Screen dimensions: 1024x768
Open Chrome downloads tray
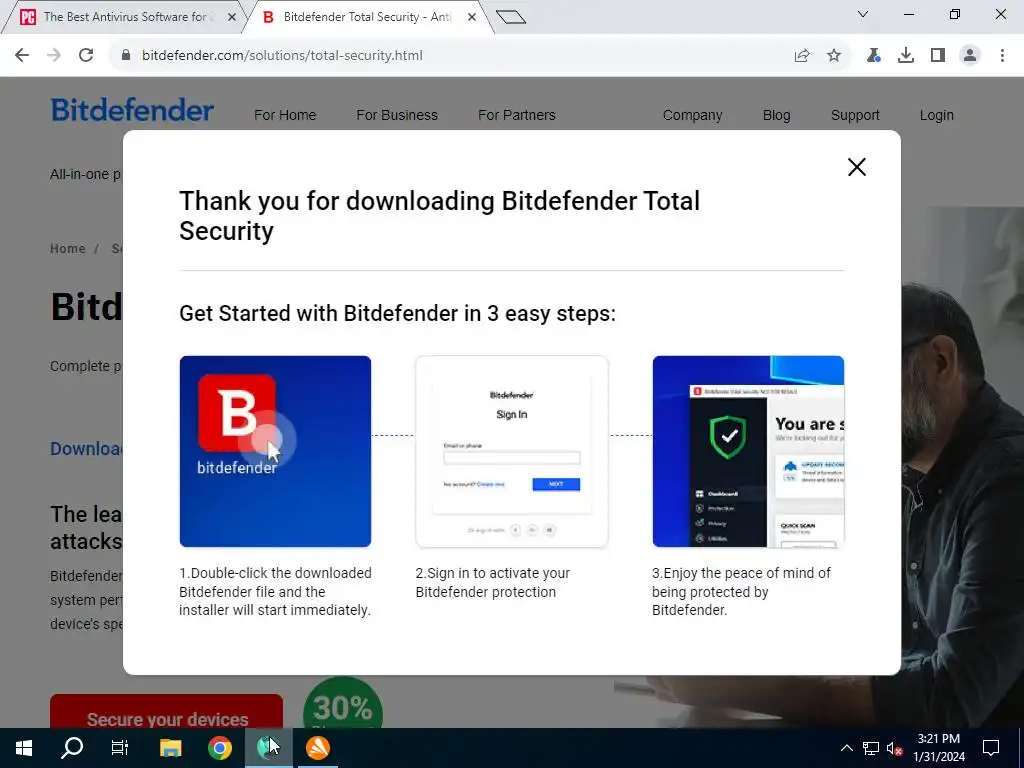(905, 56)
